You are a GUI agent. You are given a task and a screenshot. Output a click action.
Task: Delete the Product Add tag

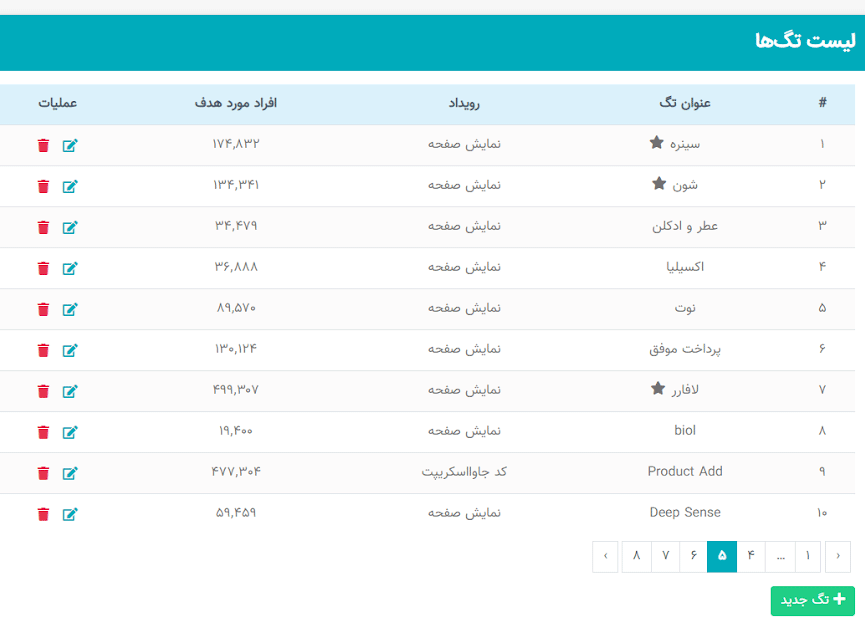pos(43,473)
